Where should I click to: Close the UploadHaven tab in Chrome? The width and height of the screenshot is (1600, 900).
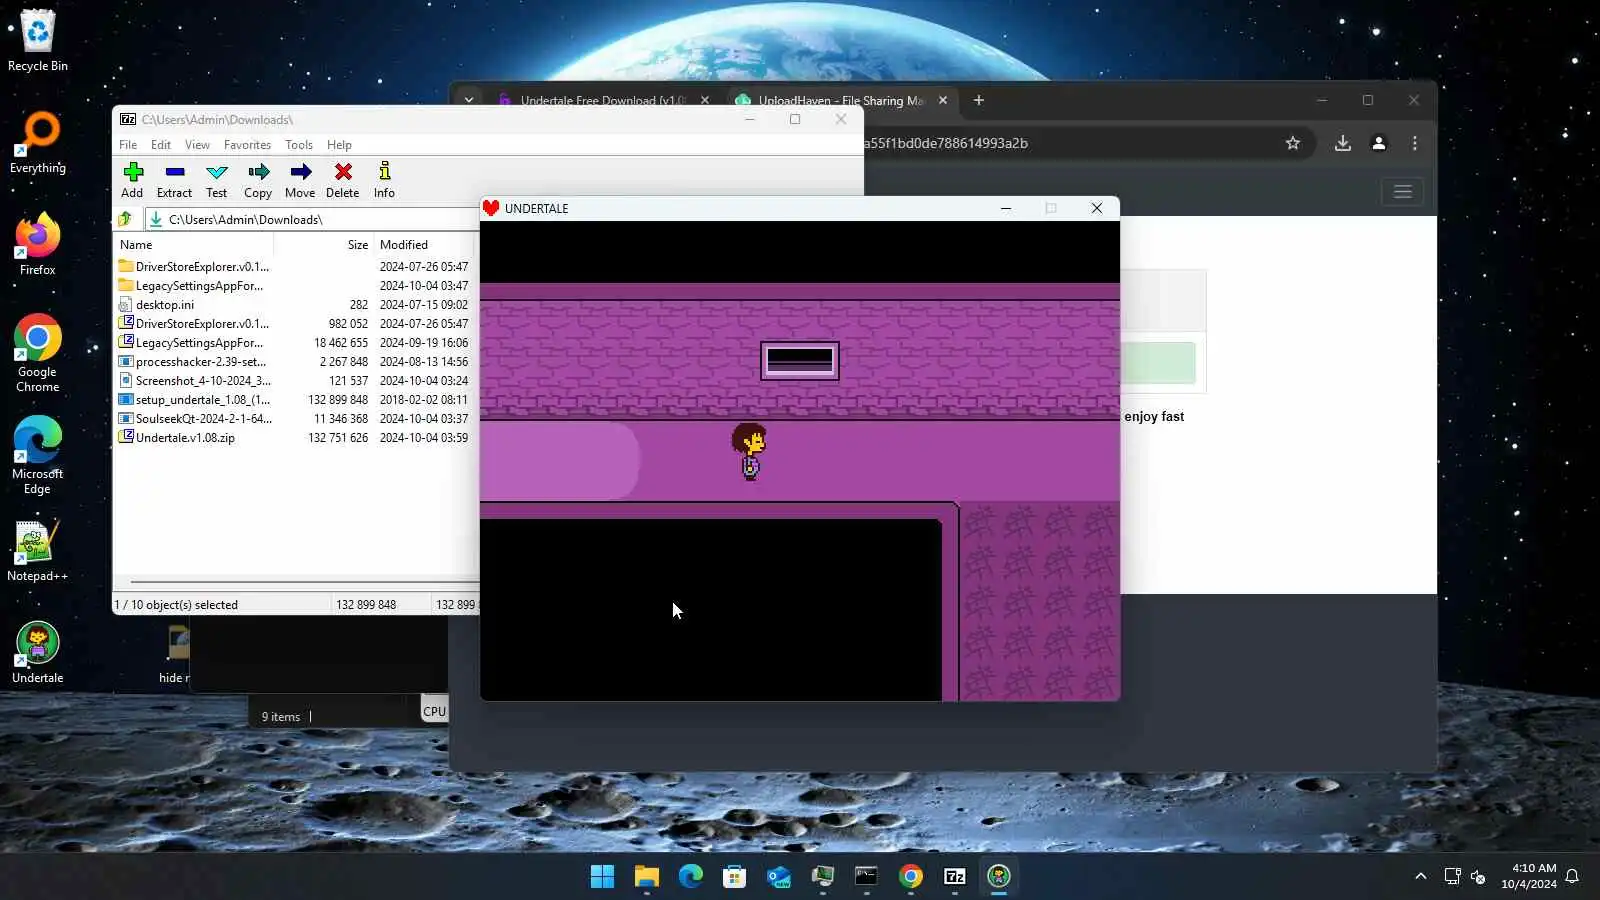[x=943, y=100]
